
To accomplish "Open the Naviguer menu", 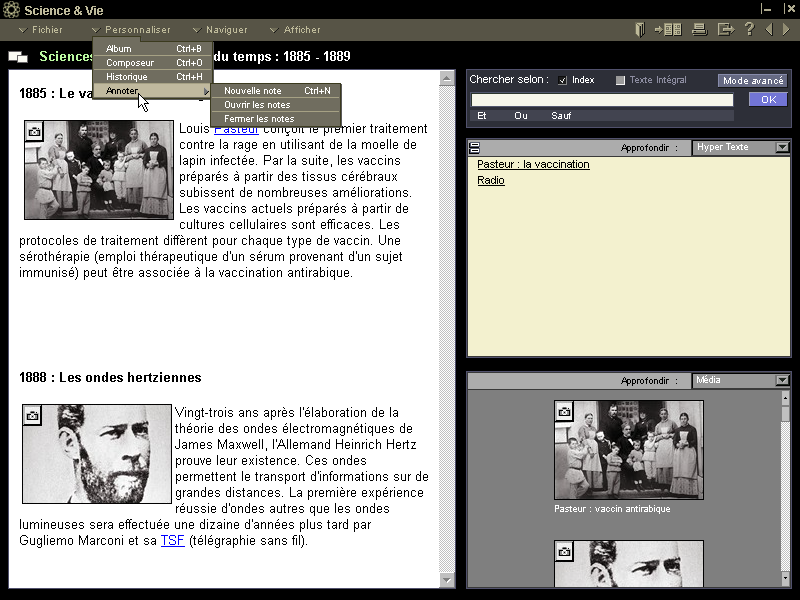I will pyautogui.click(x=220, y=30).
